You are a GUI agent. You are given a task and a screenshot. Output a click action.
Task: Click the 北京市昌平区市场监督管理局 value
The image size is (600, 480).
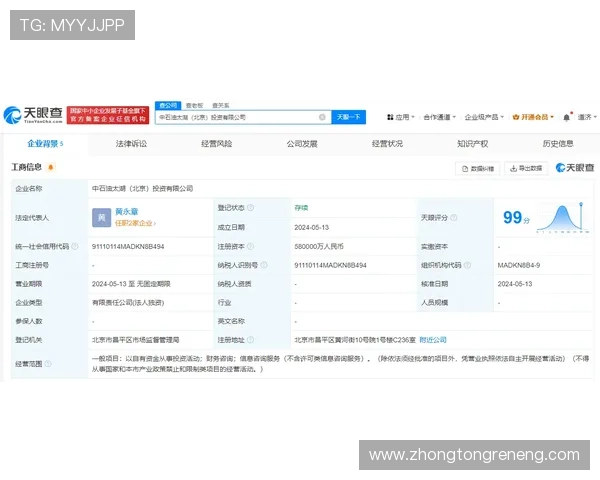[135, 340]
